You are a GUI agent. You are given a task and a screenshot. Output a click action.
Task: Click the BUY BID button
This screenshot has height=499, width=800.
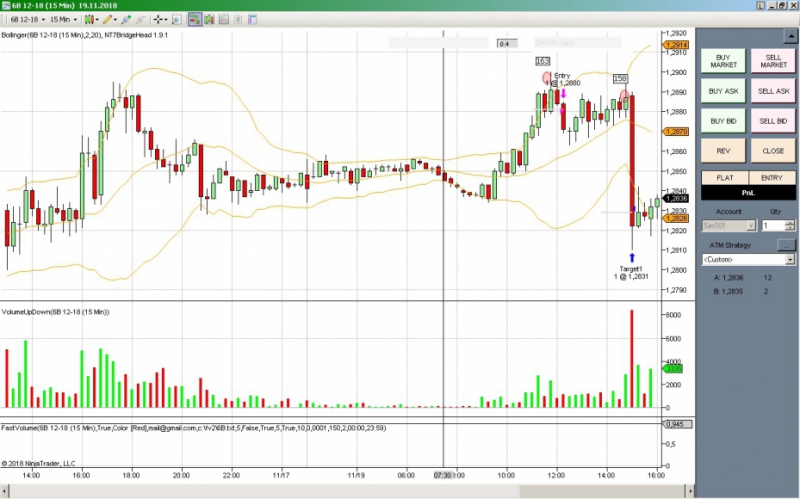[x=723, y=121]
